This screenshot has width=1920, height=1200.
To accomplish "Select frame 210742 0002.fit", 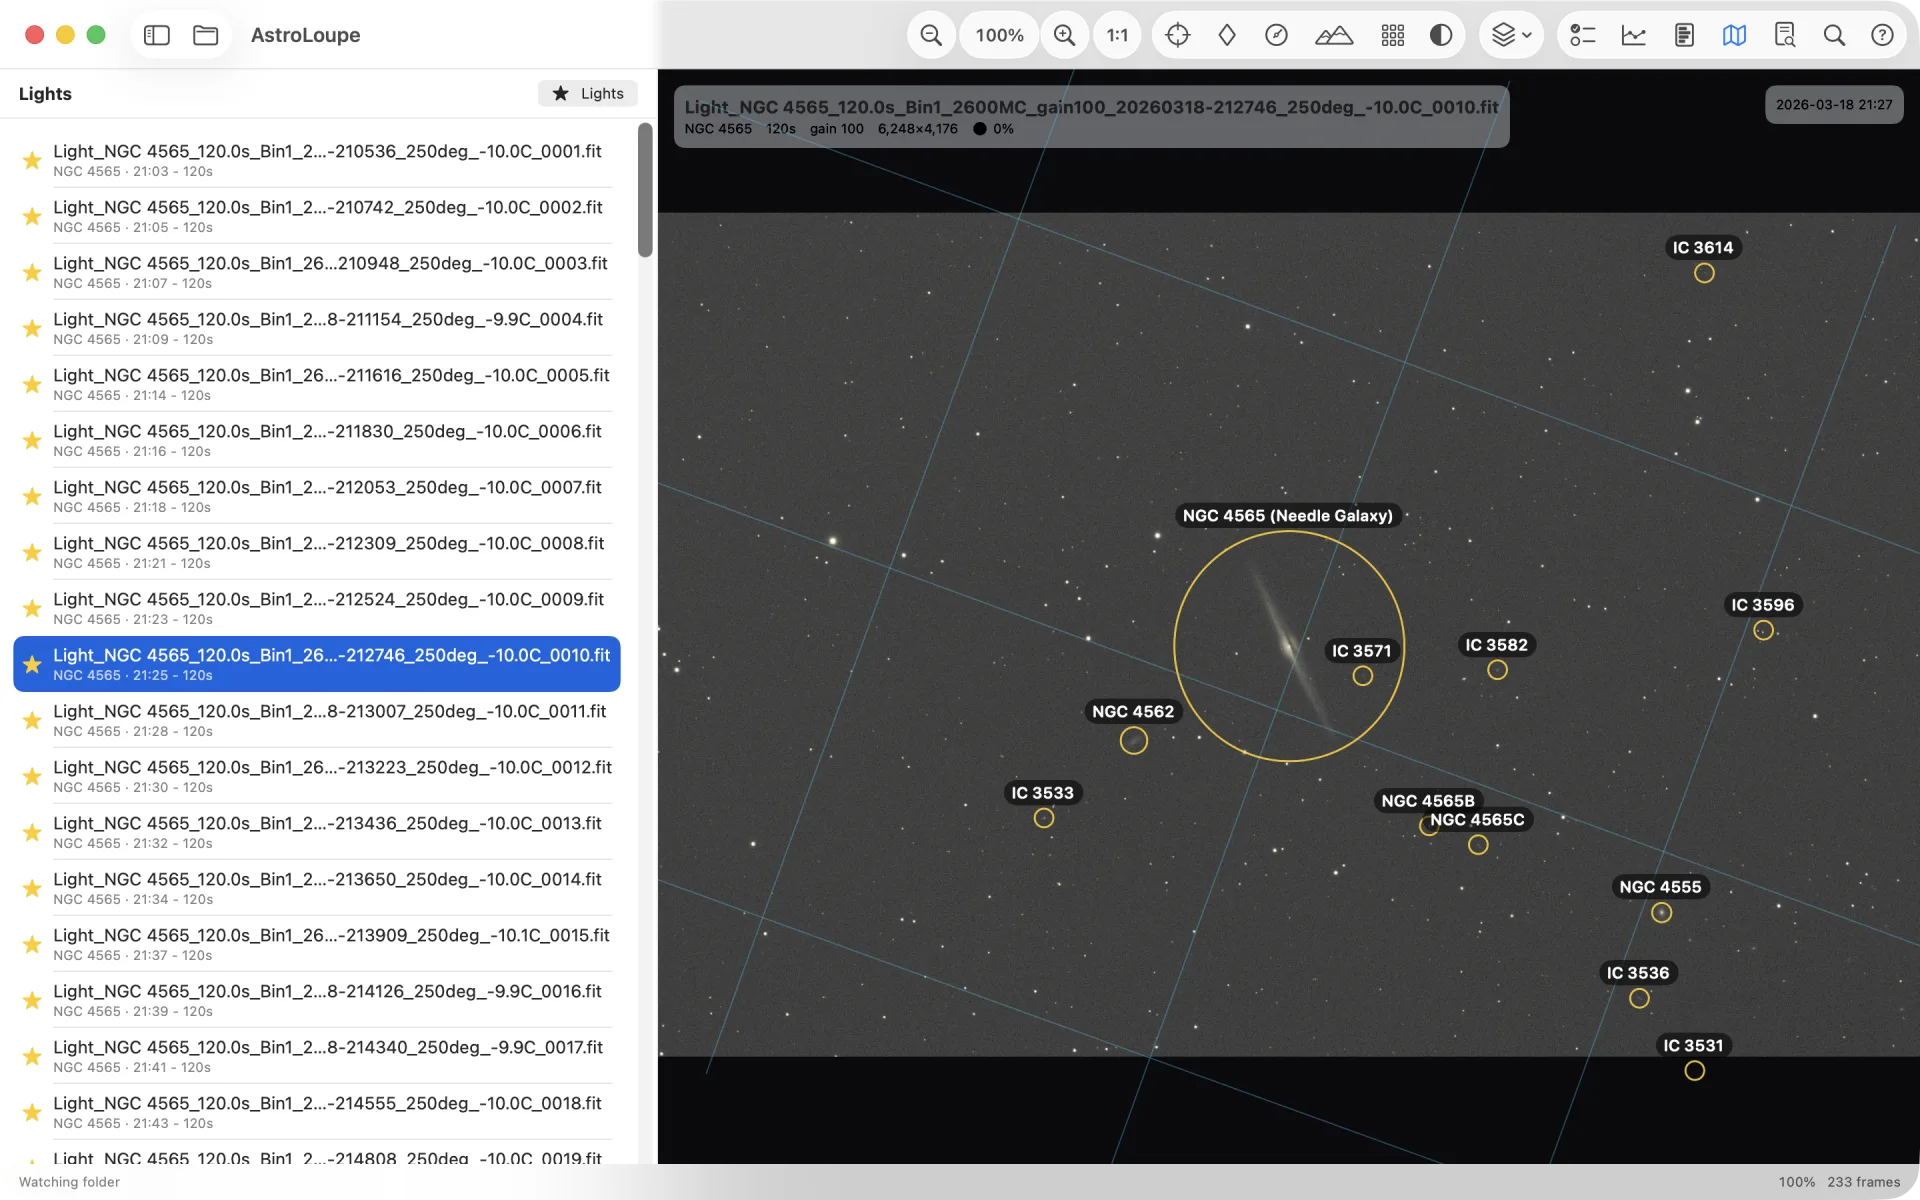I will point(316,216).
